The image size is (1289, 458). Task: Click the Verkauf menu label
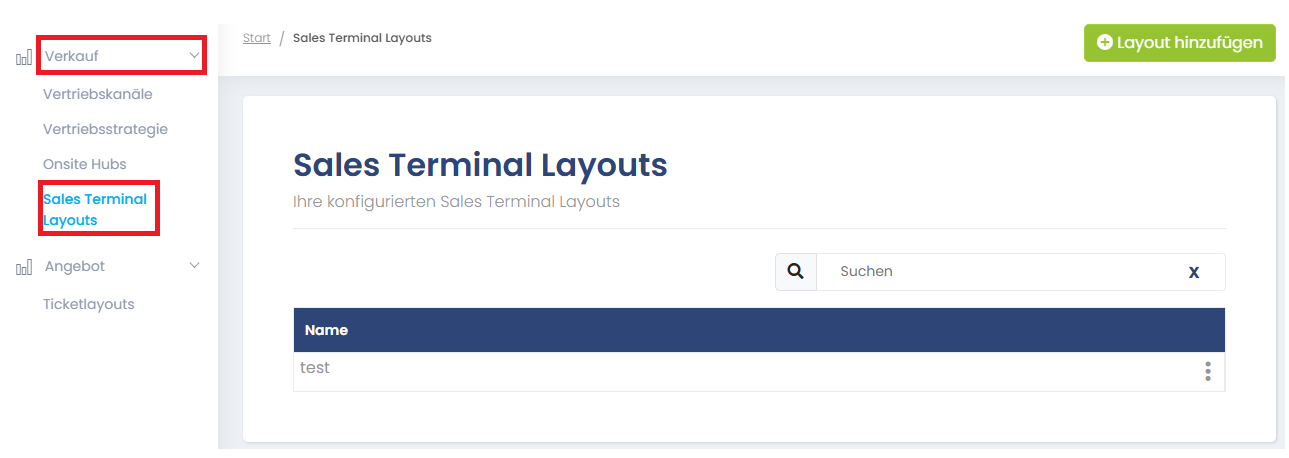72,56
